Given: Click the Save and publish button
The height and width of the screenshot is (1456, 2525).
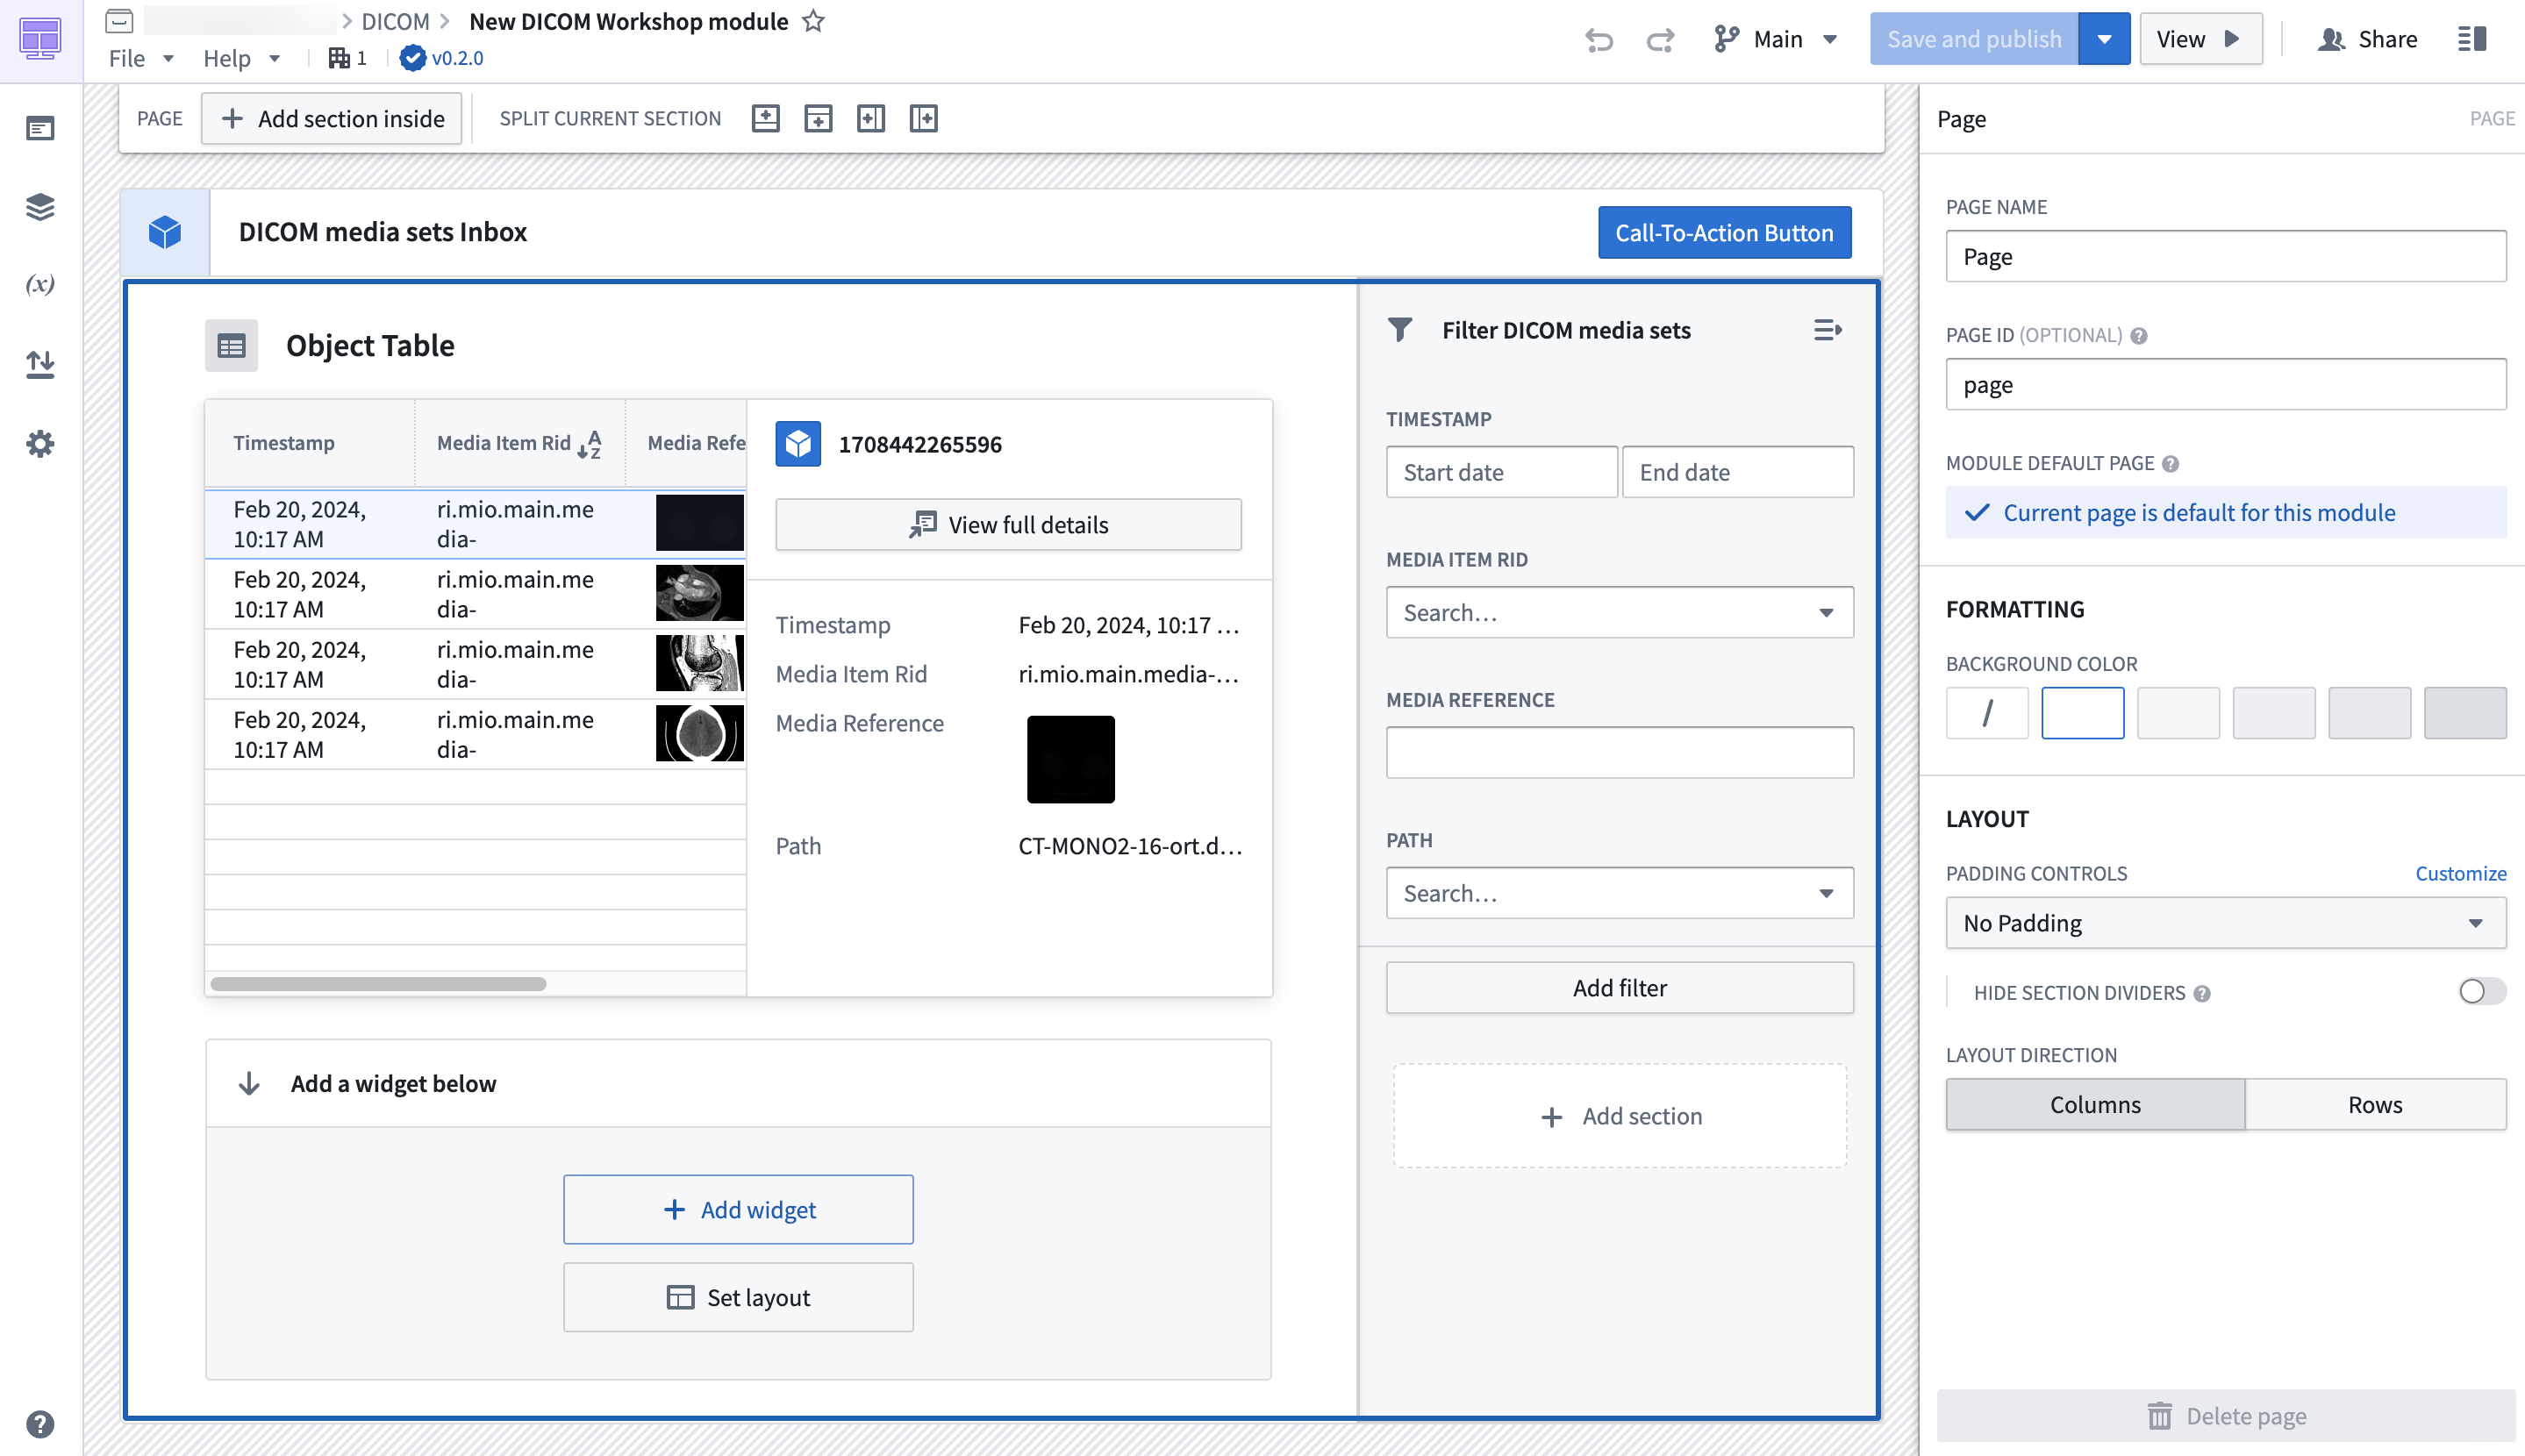Looking at the screenshot, I should pyautogui.click(x=1975, y=38).
